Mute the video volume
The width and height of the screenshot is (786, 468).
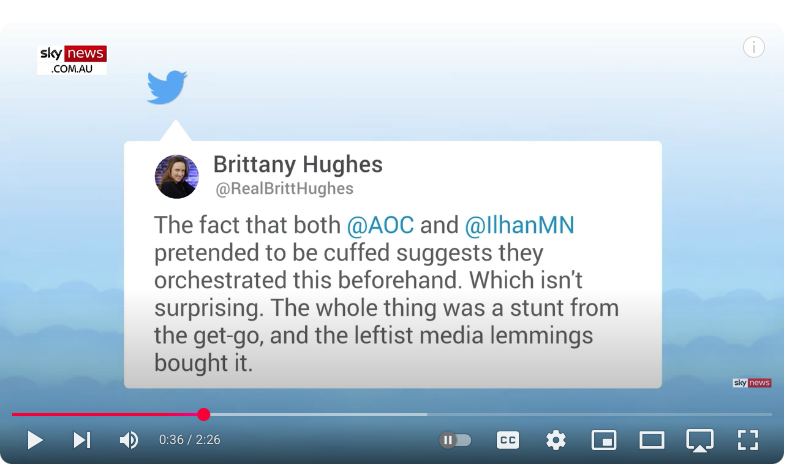(128, 440)
